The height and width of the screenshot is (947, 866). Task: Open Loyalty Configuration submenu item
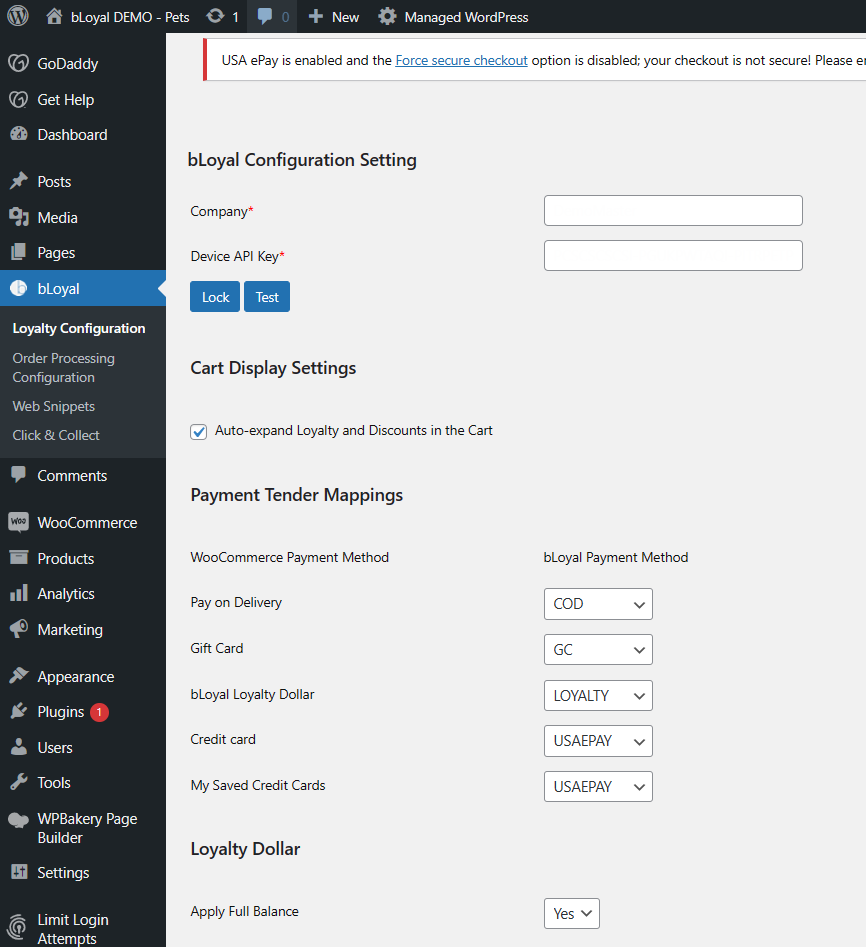(79, 328)
